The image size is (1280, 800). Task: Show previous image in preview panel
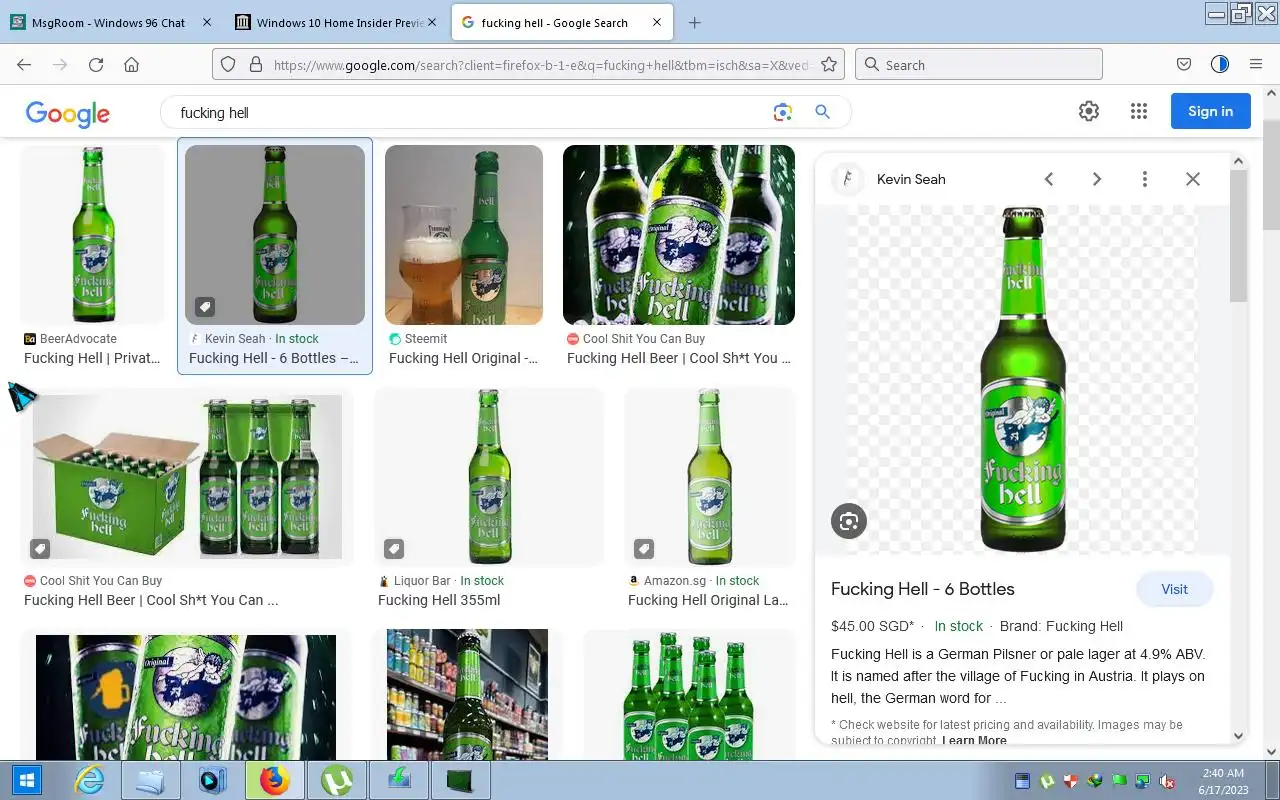1049,179
